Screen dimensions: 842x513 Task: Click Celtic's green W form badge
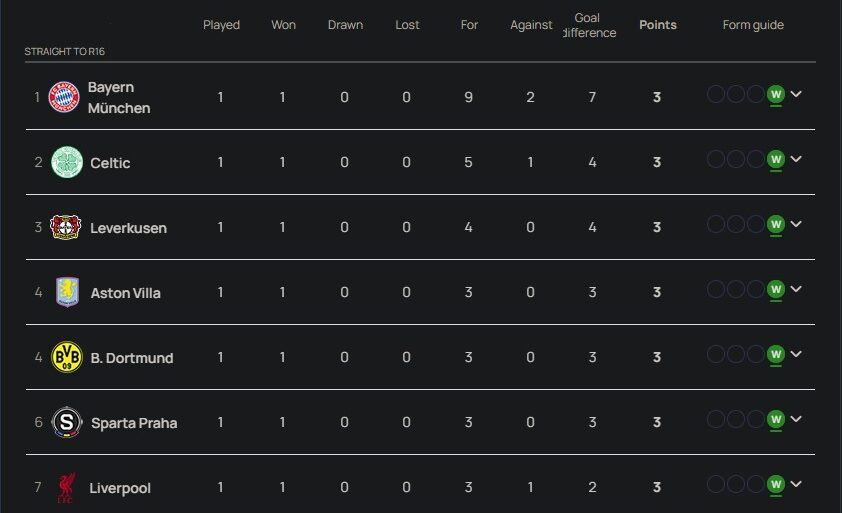click(775, 160)
